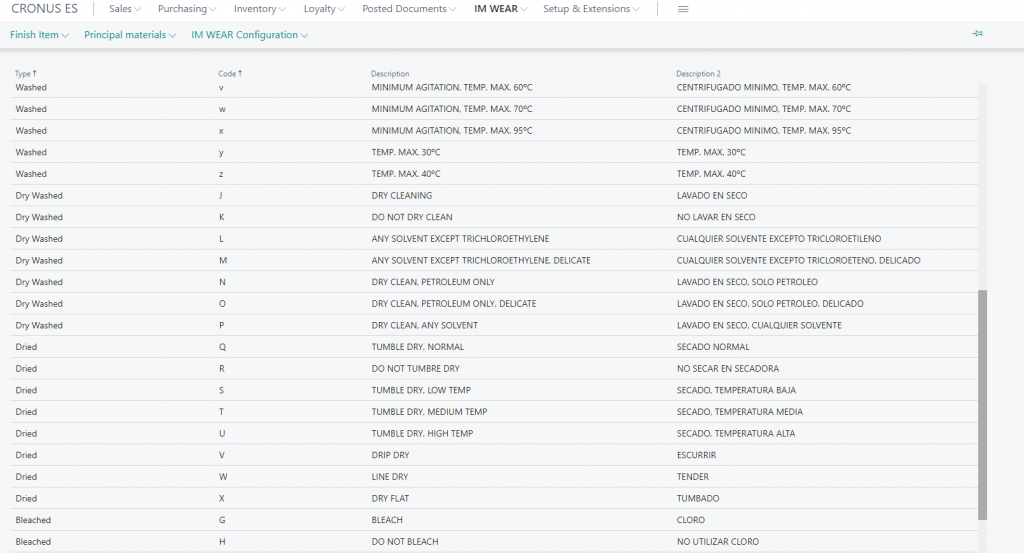Click 'SECADO, TEMPERATURA ALTA' cell
1024x553 pixels.
[x=736, y=432]
